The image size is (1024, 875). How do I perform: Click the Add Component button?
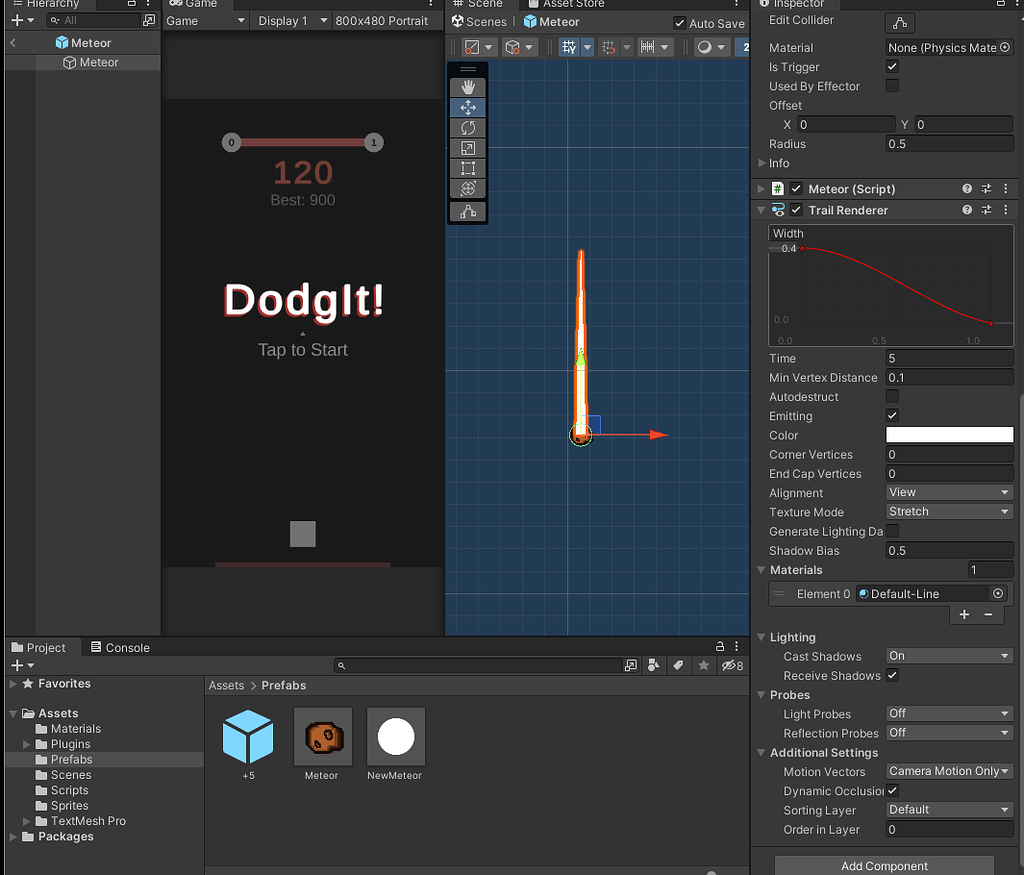[x=883, y=866]
